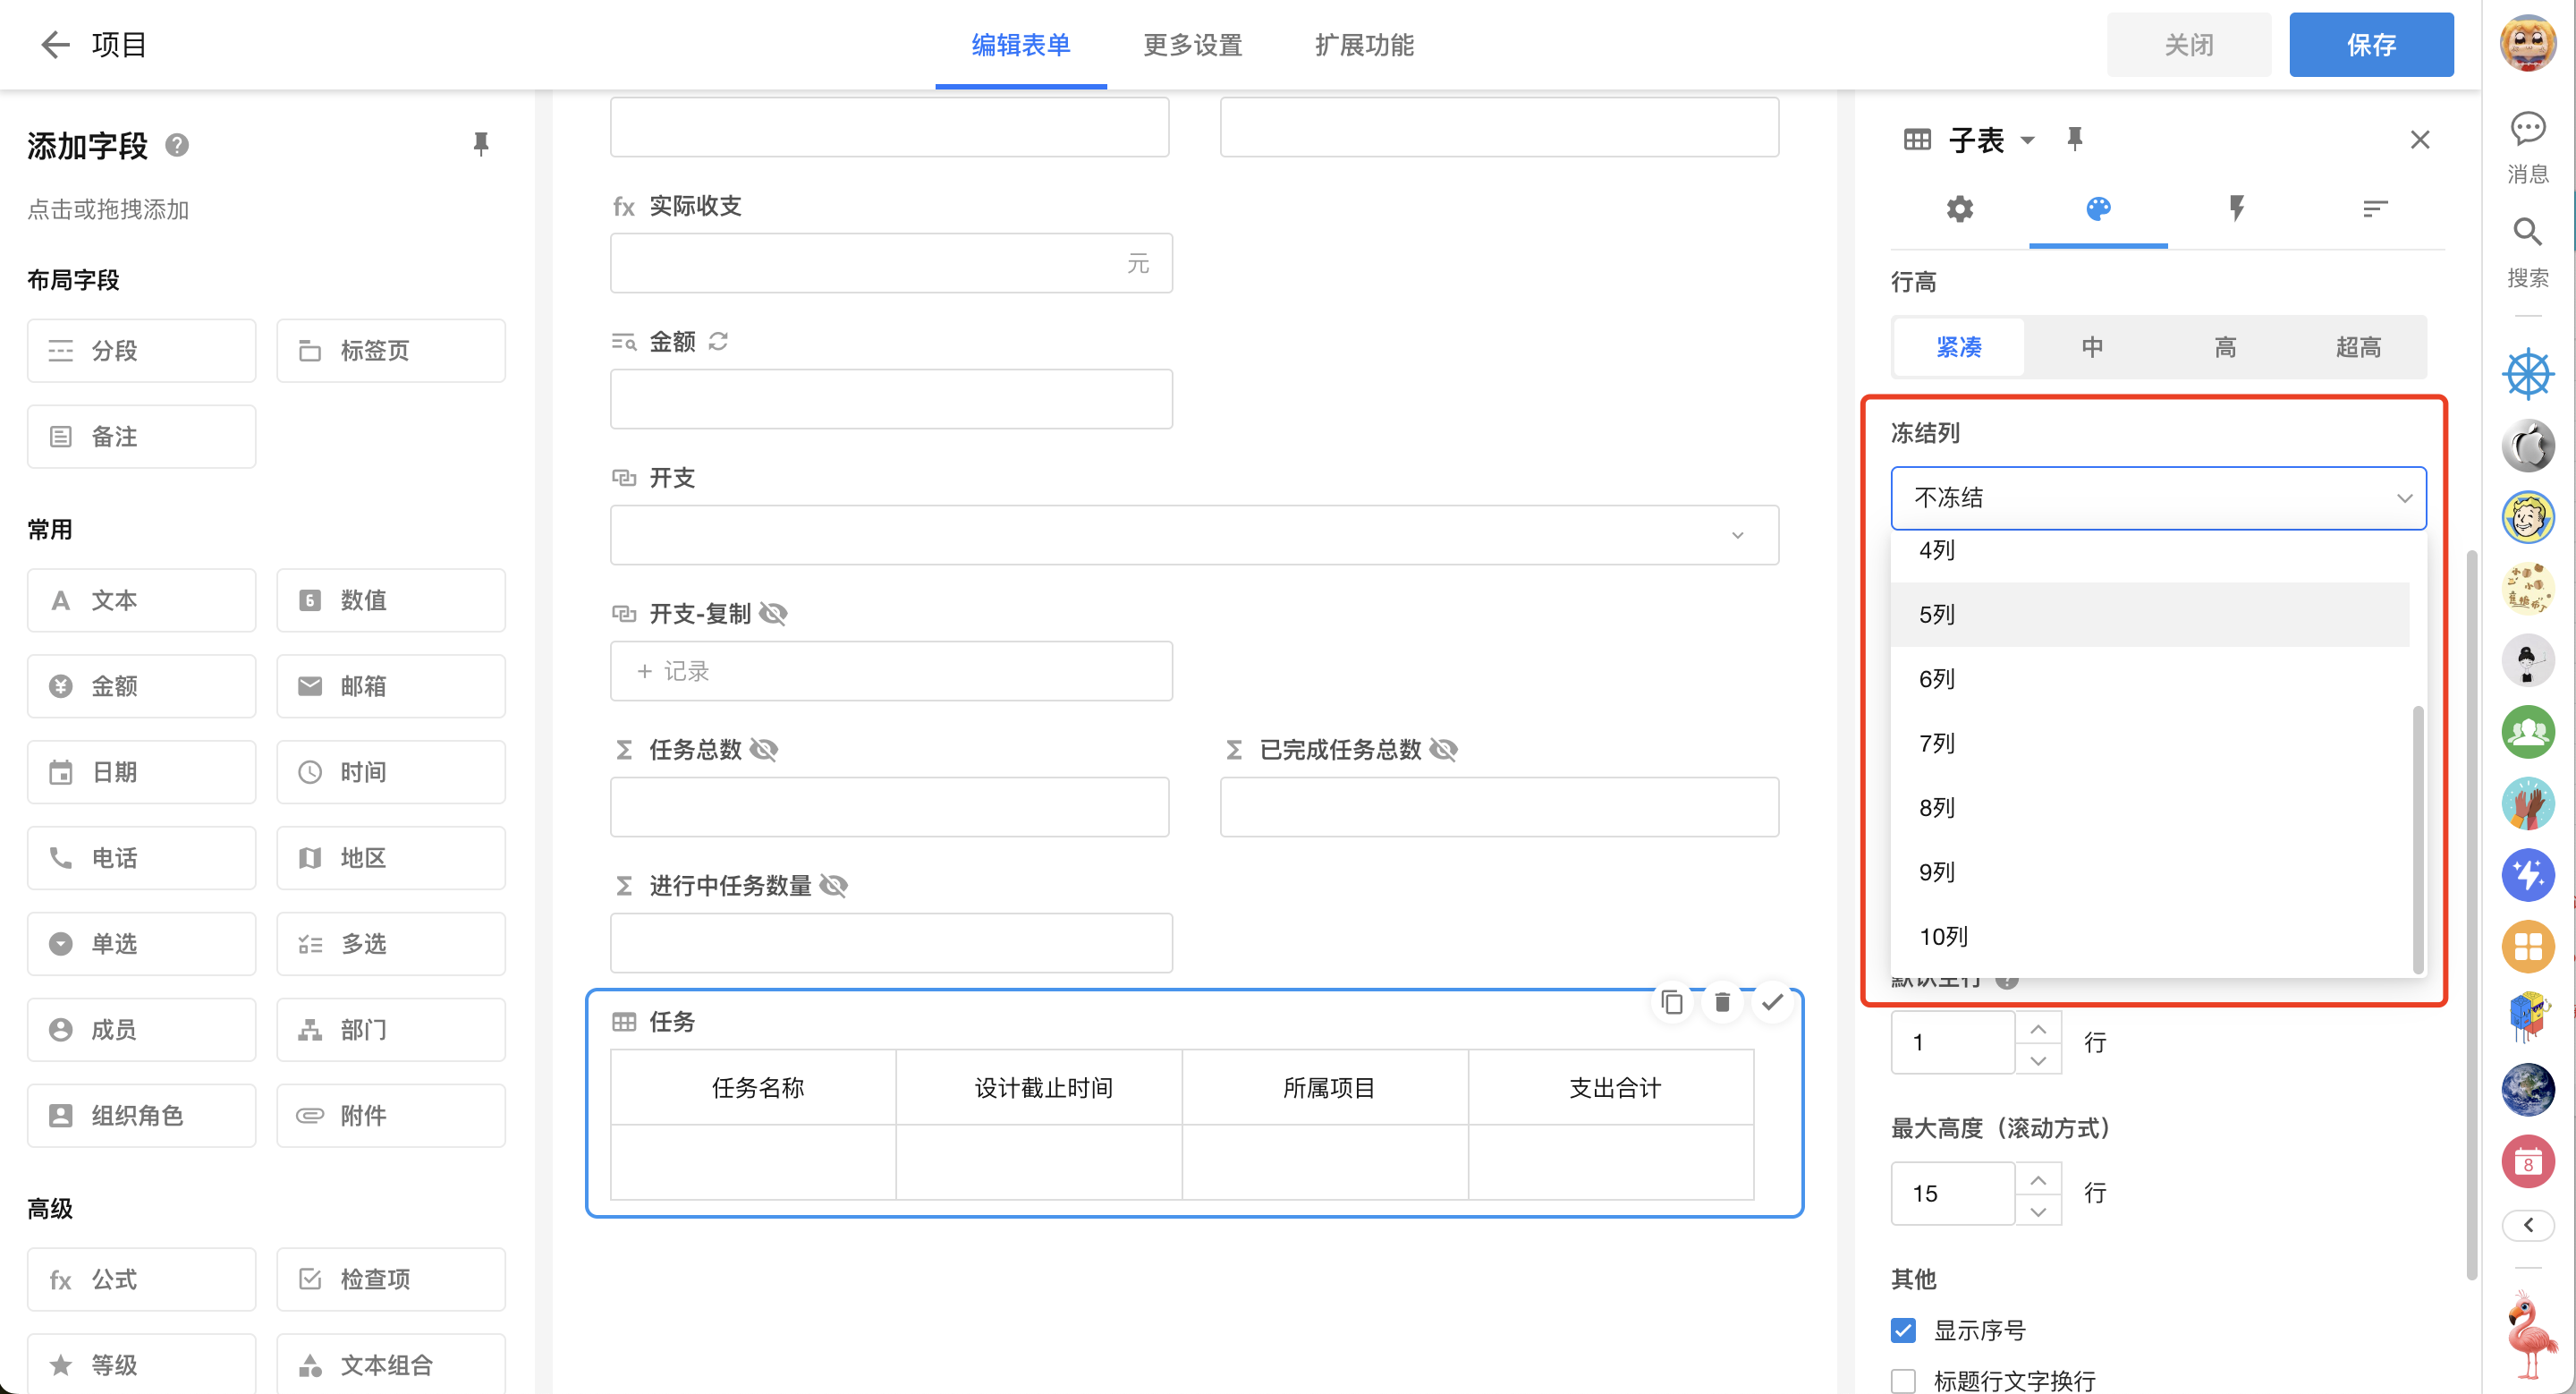Click the 保存 button
Image resolution: width=2576 pixels, height=1394 pixels.
[2370, 45]
